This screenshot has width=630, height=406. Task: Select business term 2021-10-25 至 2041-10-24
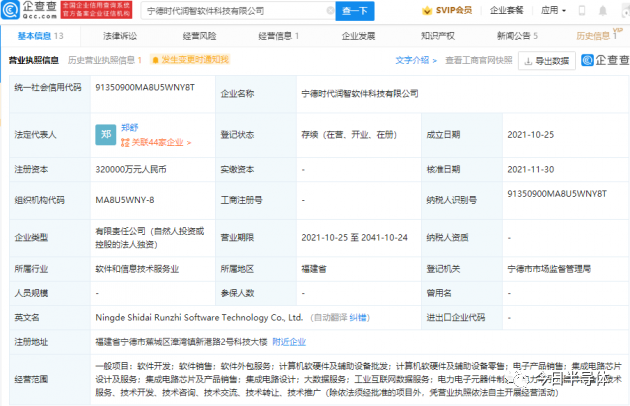[355, 238]
